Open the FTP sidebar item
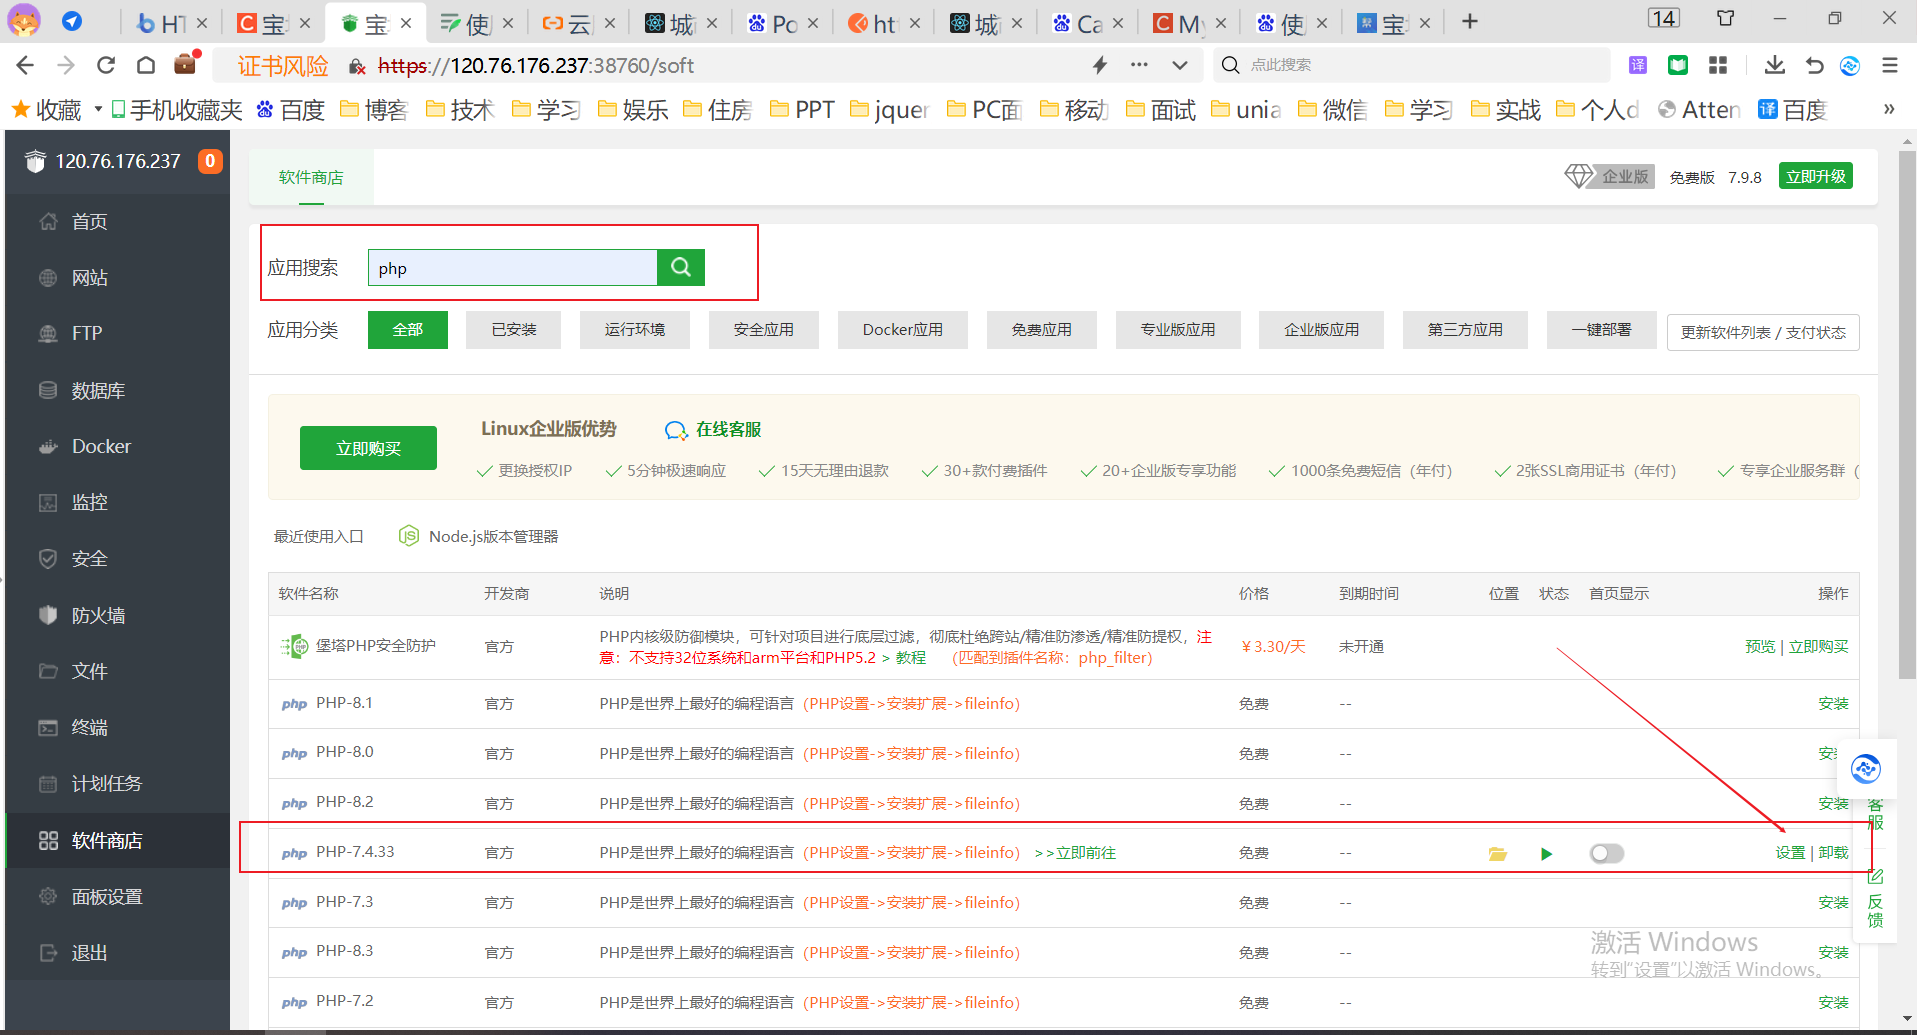The image size is (1917, 1035). tap(118, 333)
